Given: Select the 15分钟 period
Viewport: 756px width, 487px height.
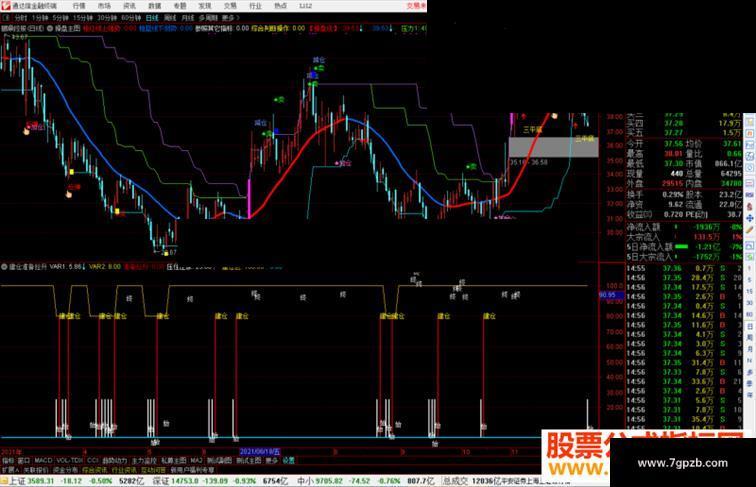Looking at the screenshot, I should click(x=82, y=18).
